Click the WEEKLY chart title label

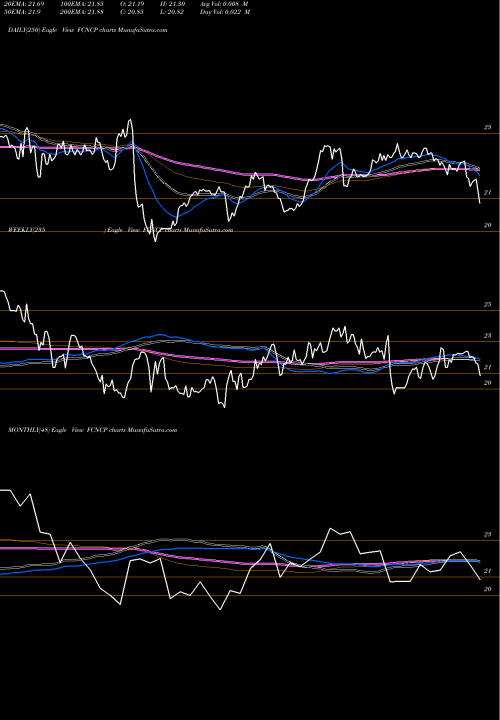point(120,230)
